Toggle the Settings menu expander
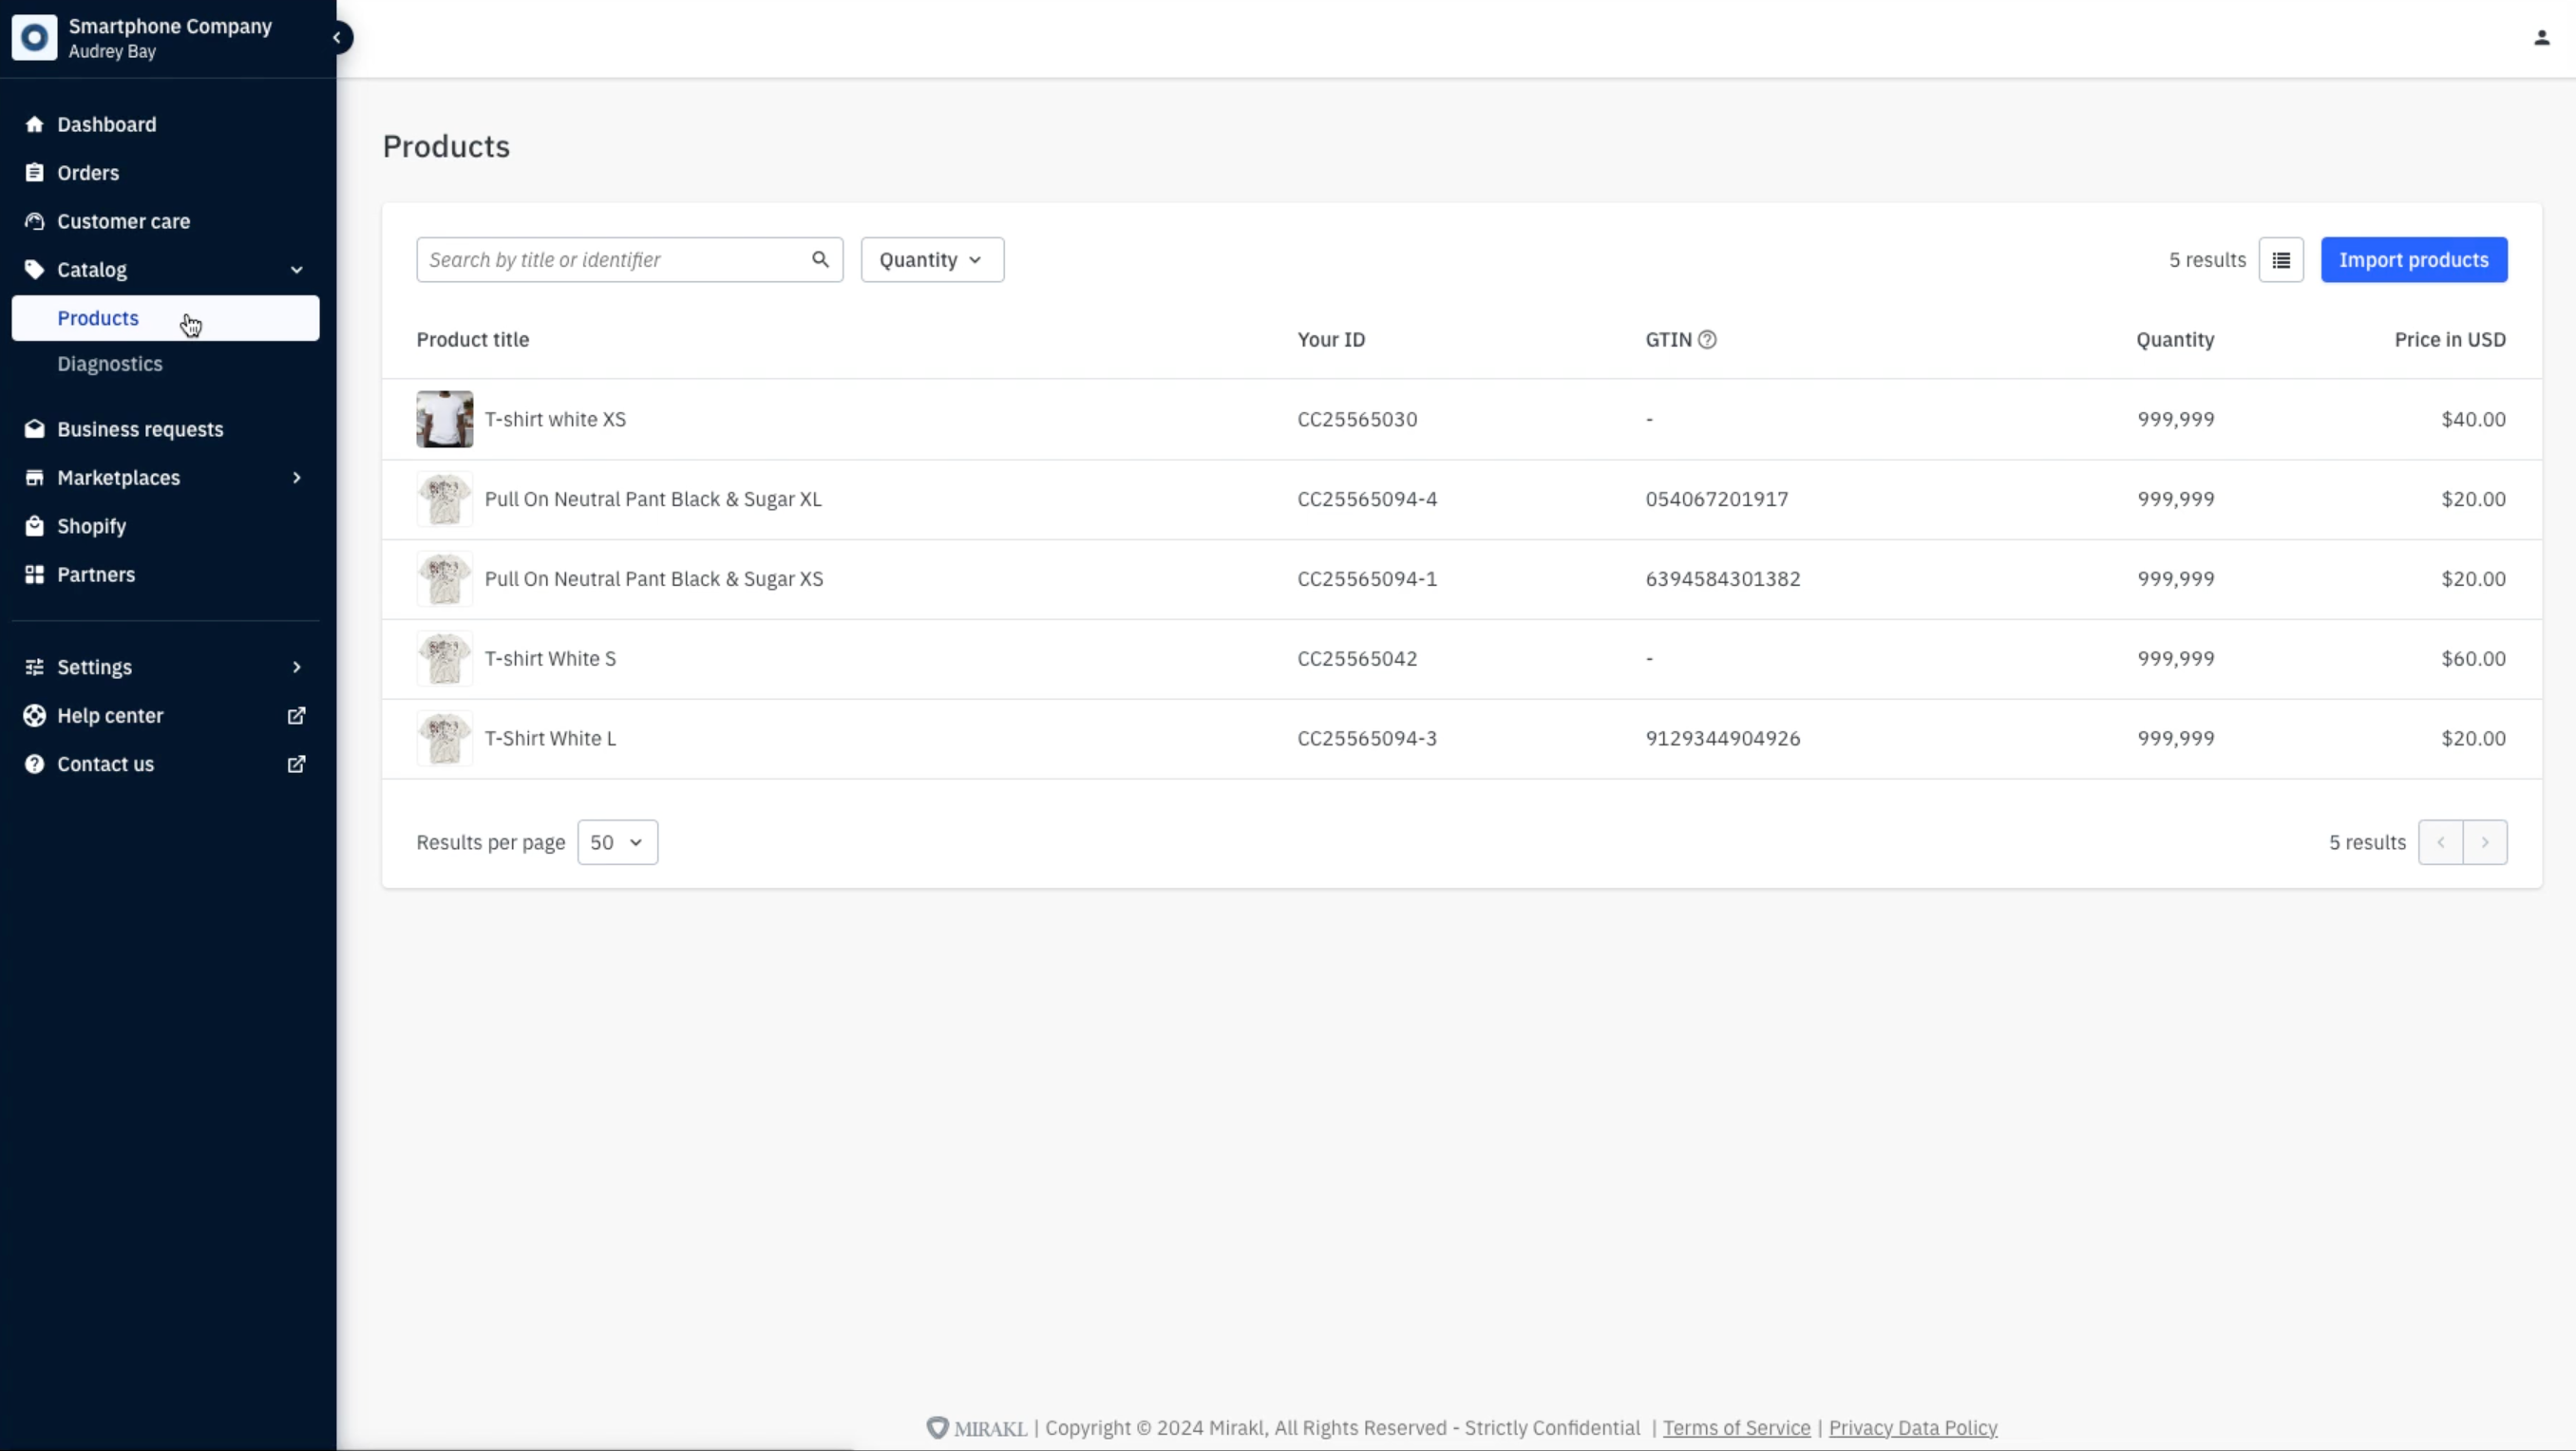2576x1451 pixels. pos(295,668)
